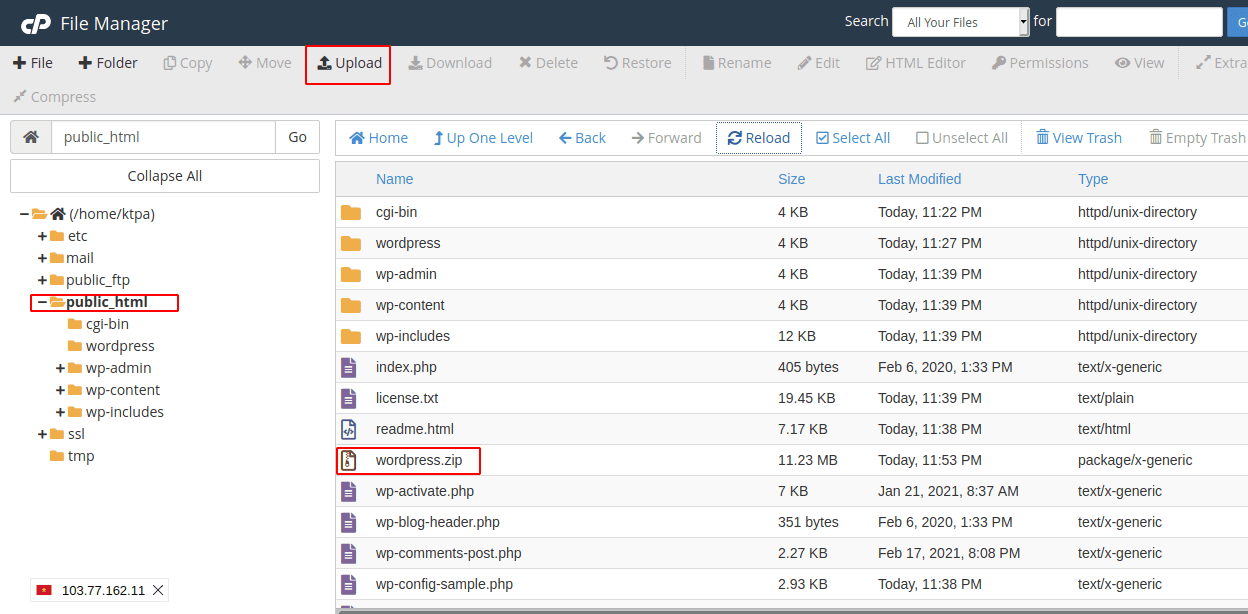Viewport: 1248px width, 614px height.
Task: Click the Delete toolbar button
Action: (548, 63)
